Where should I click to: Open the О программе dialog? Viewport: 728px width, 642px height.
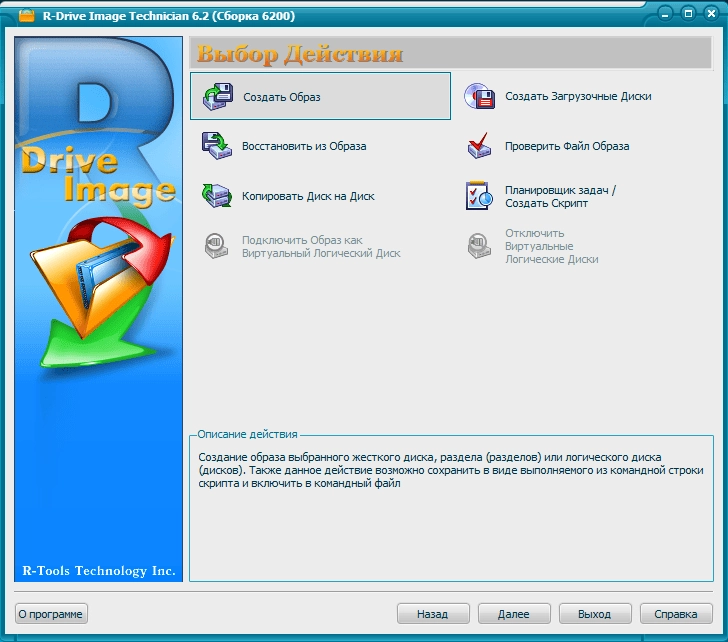51,614
